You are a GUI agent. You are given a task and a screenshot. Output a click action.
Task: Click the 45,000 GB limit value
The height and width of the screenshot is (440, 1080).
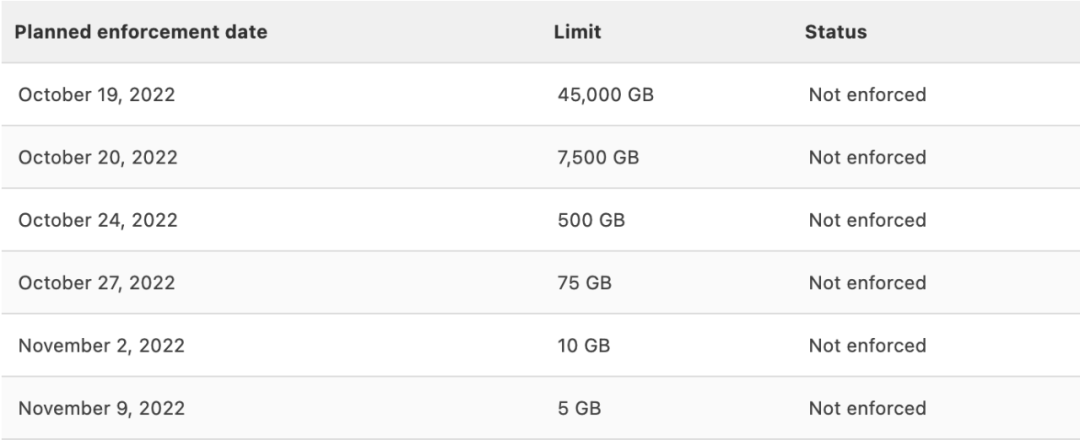tap(605, 95)
